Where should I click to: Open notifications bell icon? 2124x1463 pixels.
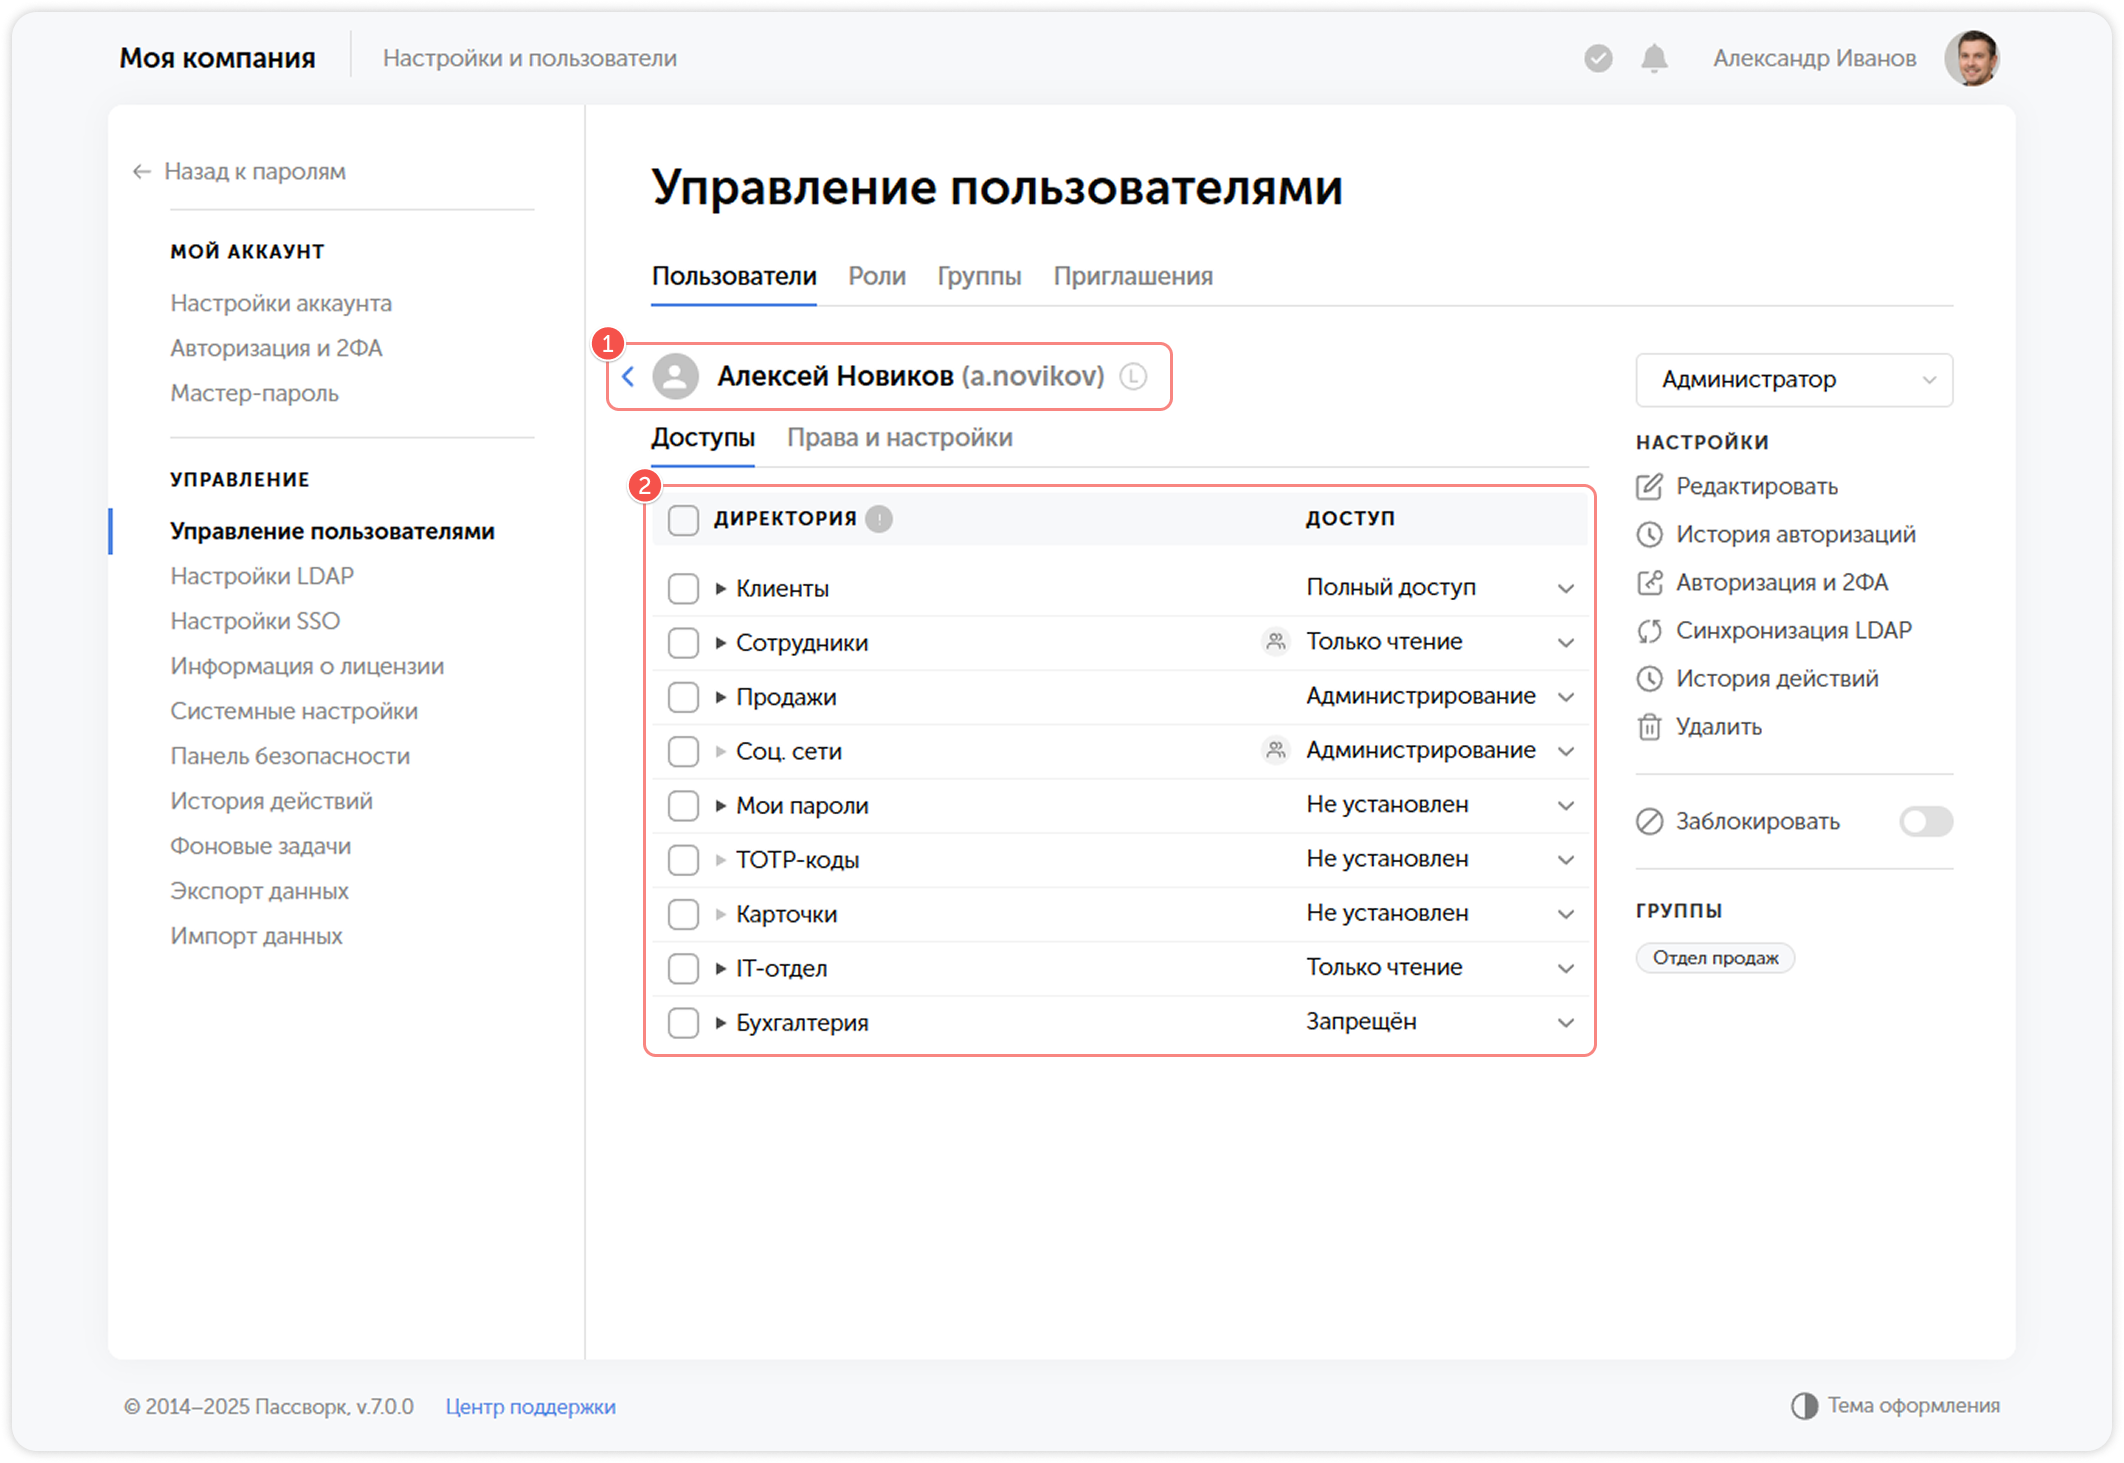pyautogui.click(x=1655, y=59)
